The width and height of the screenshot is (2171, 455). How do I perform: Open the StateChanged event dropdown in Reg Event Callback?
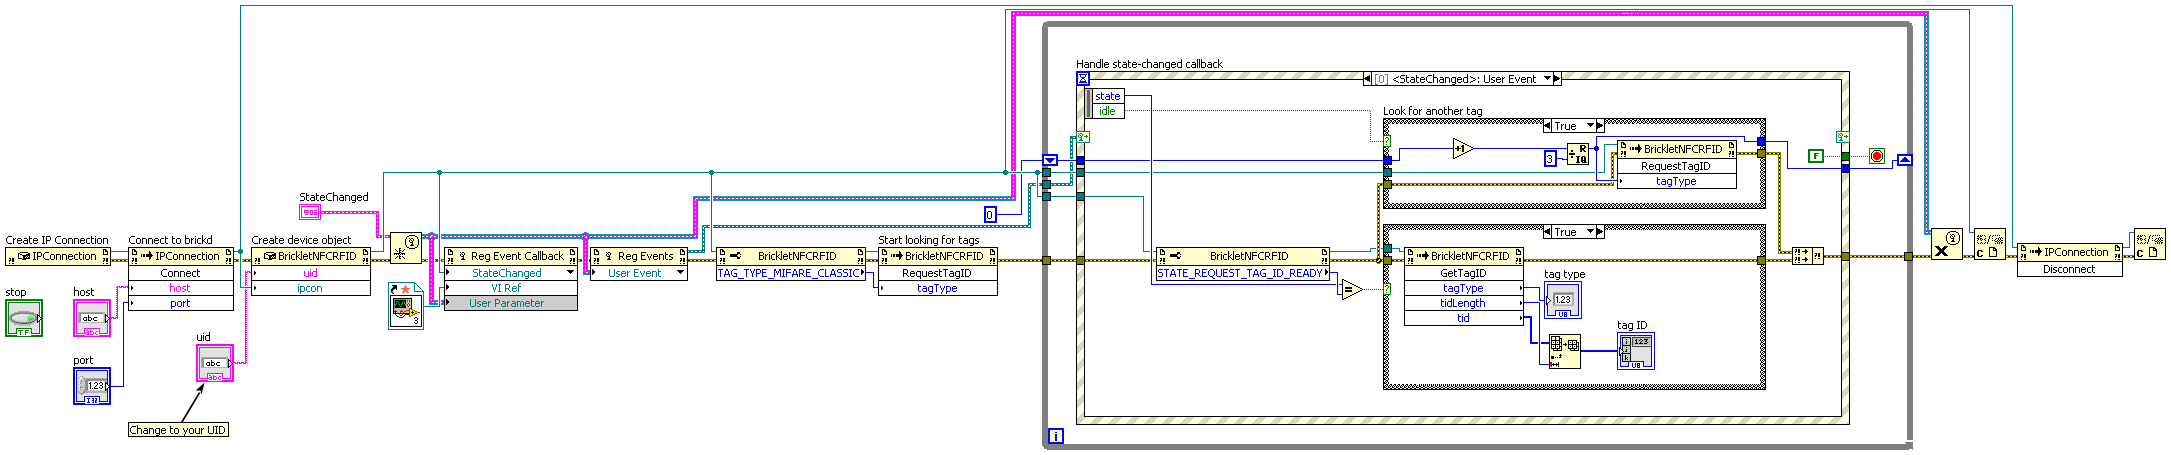[x=571, y=273]
